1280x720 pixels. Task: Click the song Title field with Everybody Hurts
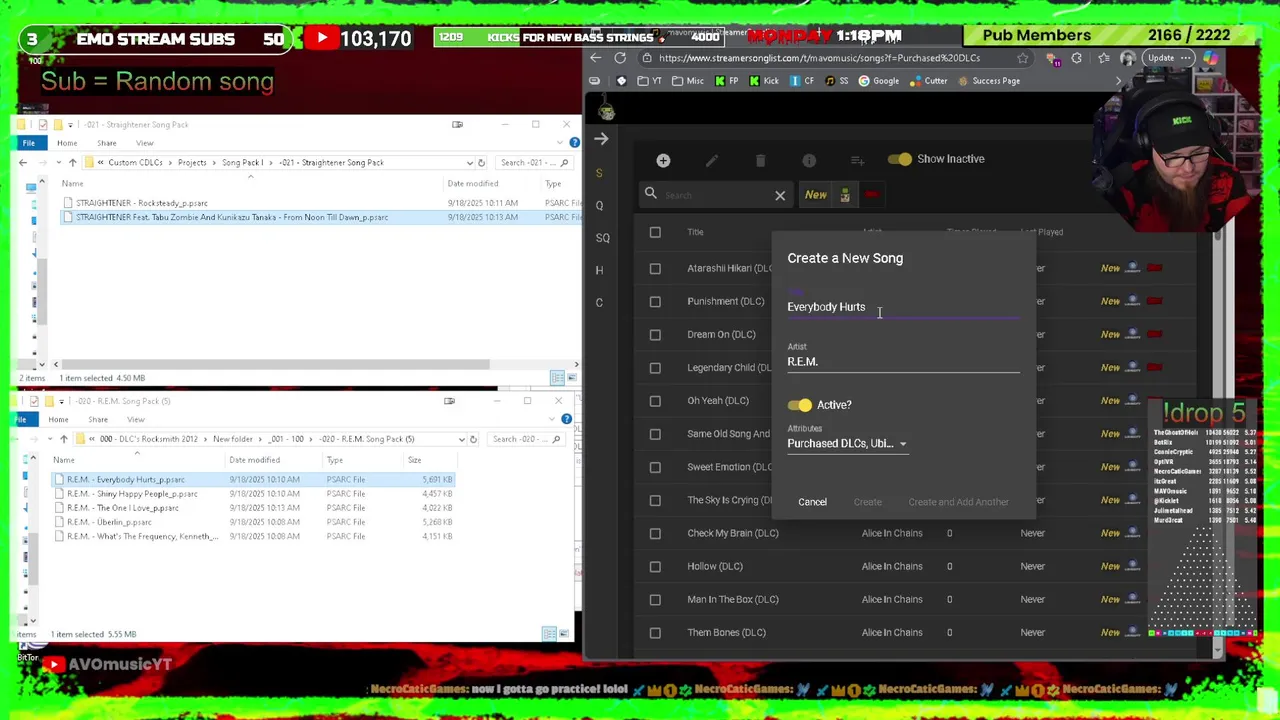tap(903, 307)
